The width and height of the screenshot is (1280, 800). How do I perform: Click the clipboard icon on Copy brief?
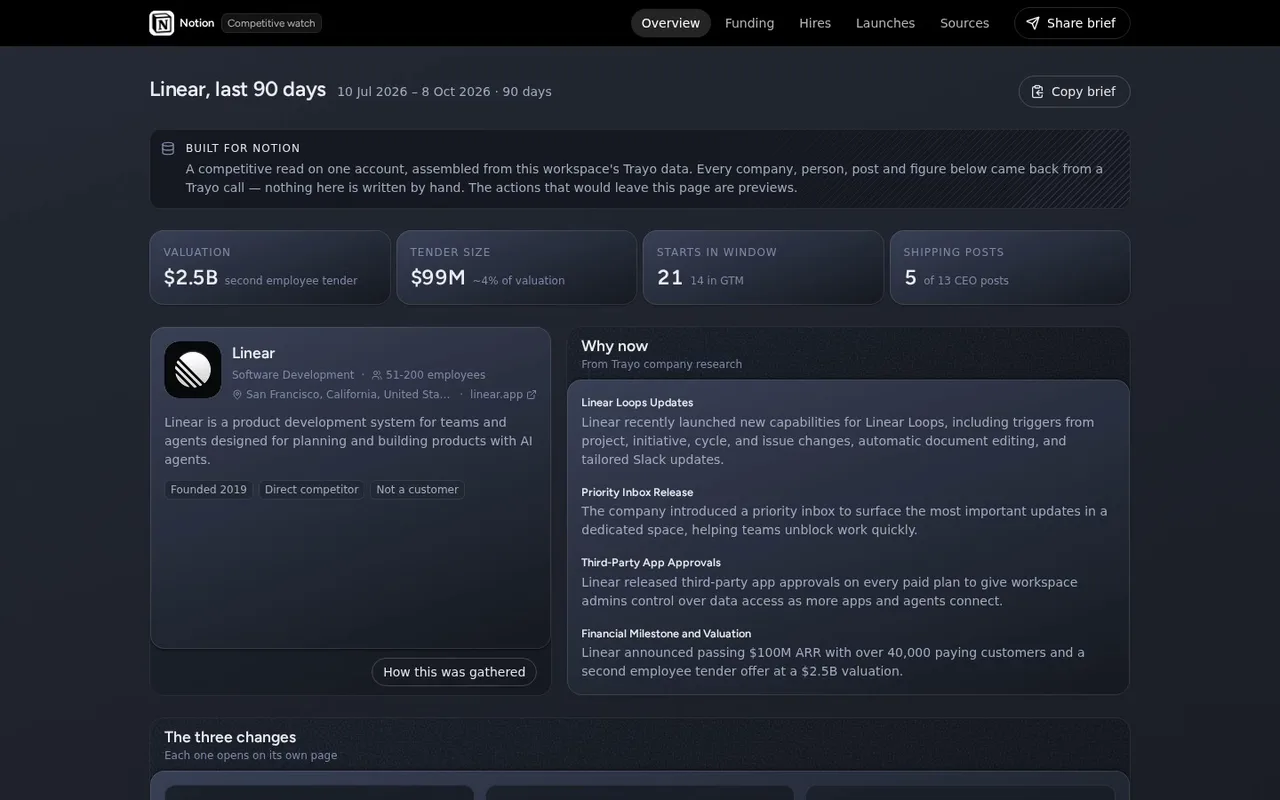[1038, 92]
